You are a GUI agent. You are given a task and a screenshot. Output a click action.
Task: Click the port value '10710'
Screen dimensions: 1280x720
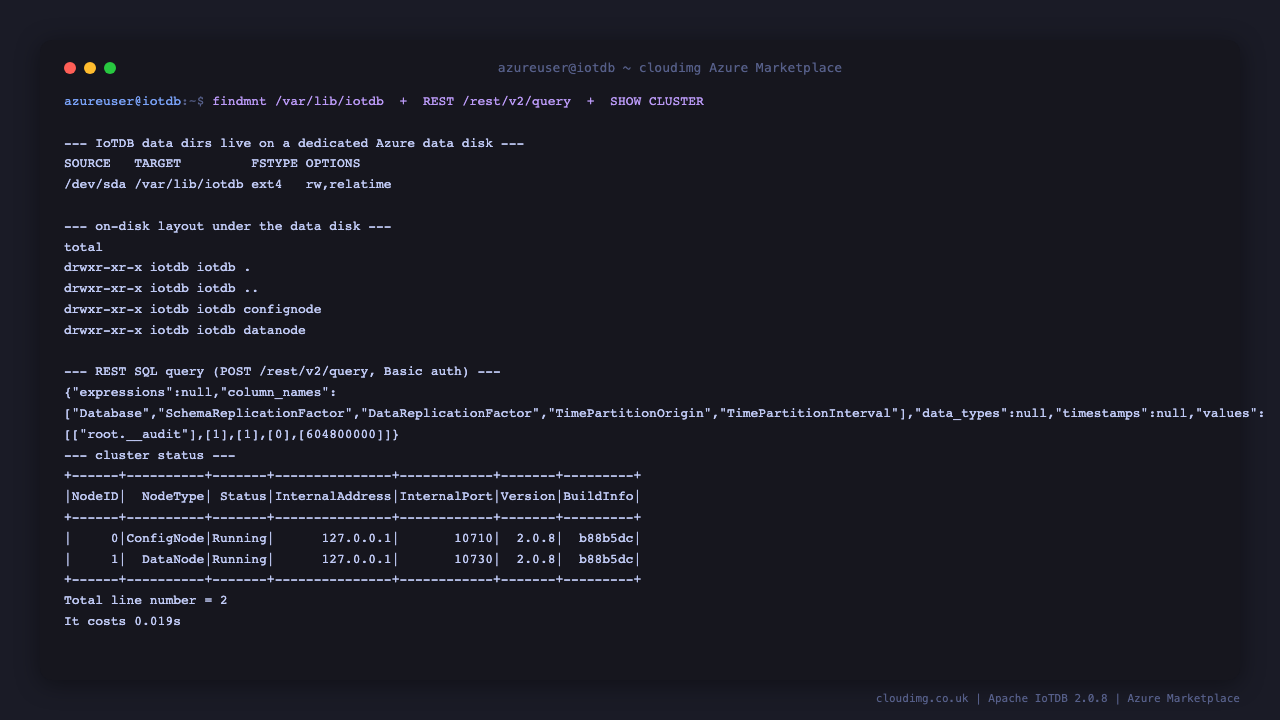(473, 538)
